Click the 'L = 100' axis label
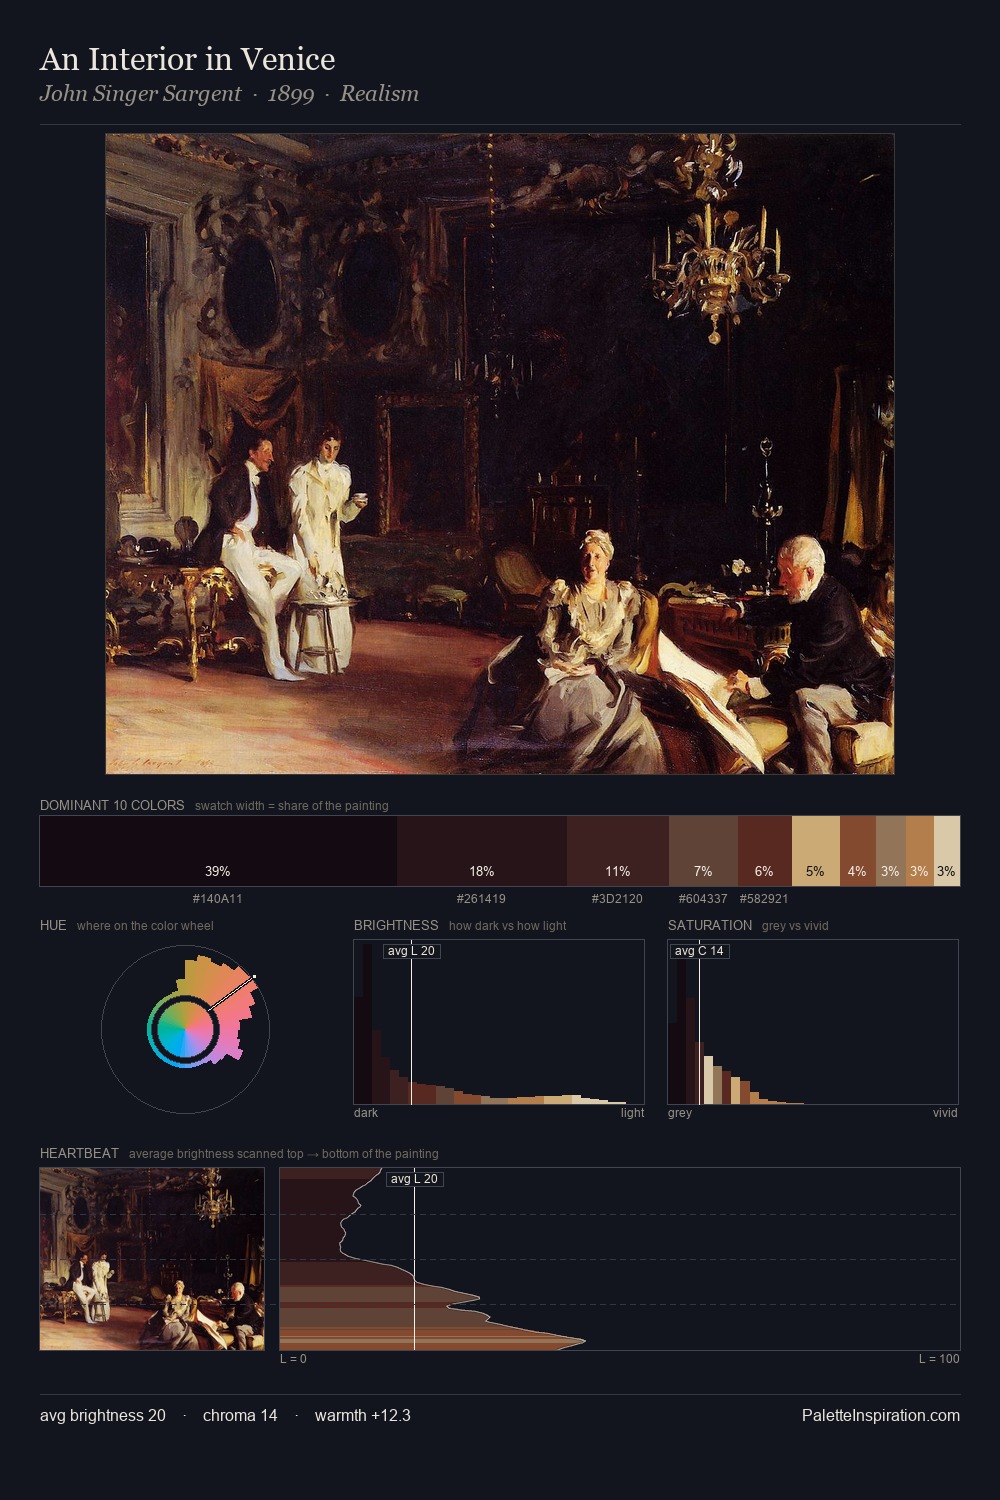The image size is (1000, 1500). coord(939,1359)
